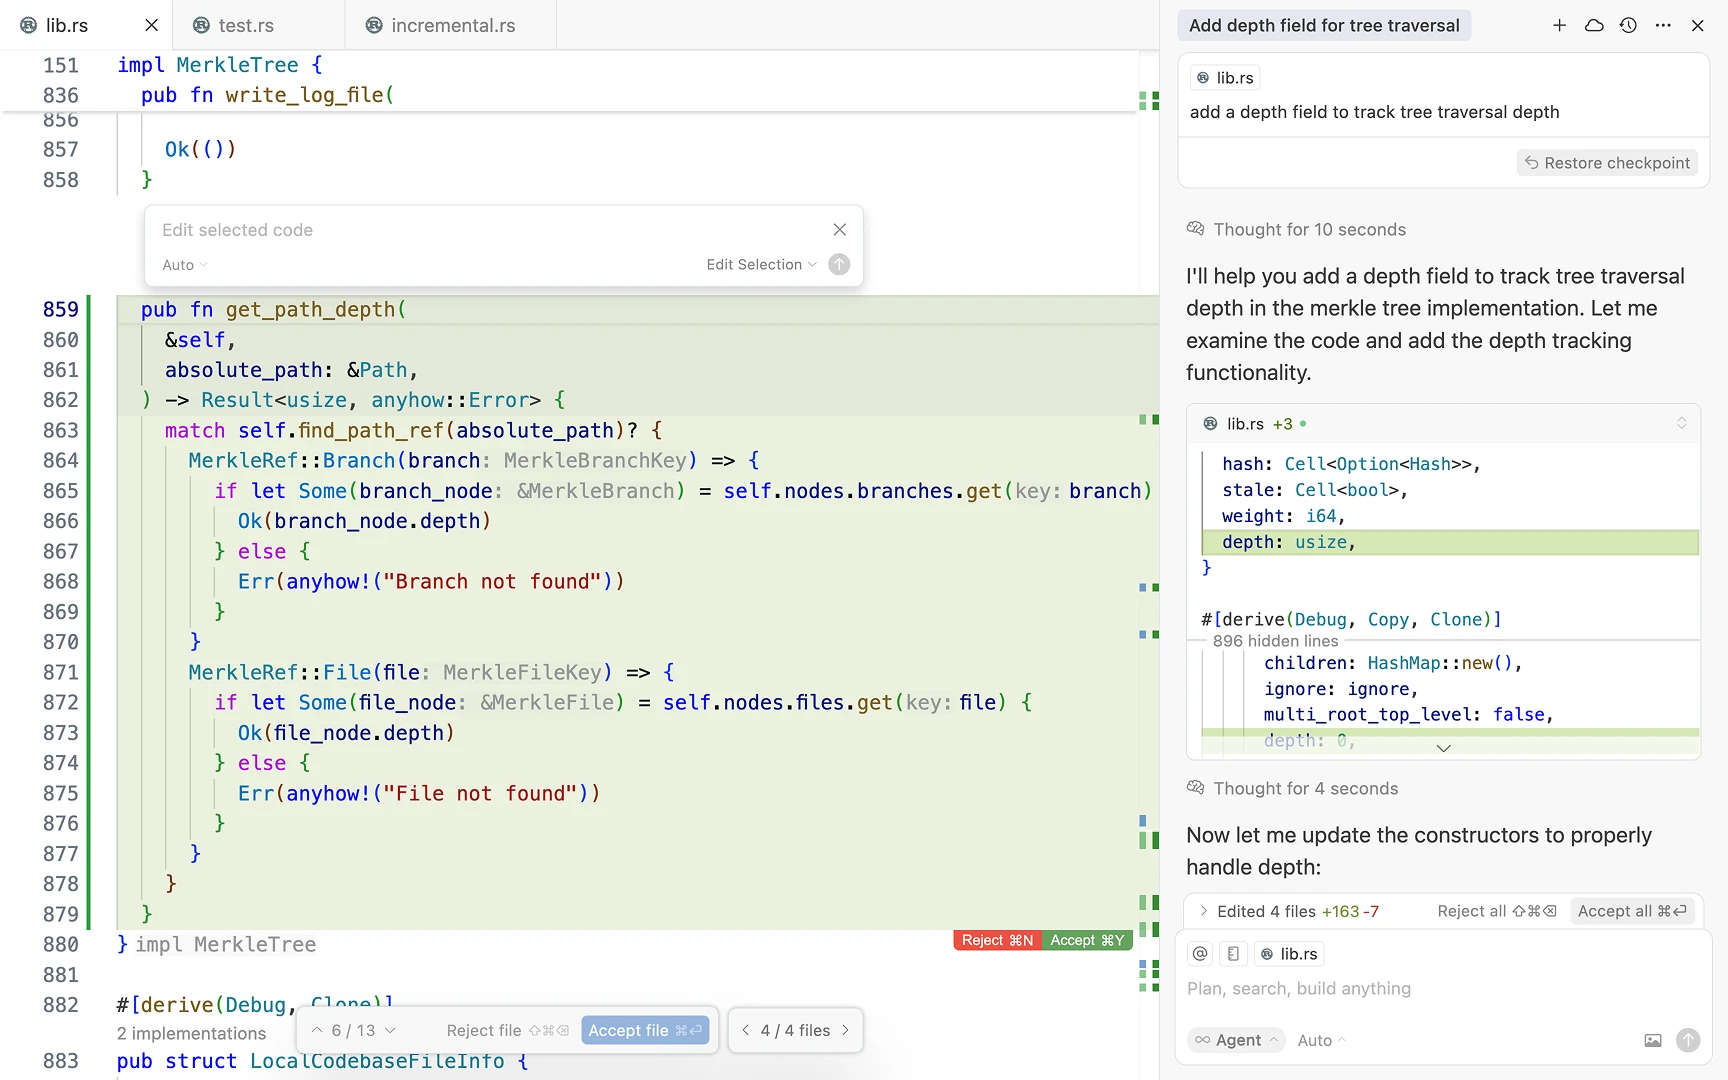Submit the Edit selected code prompt
The height and width of the screenshot is (1080, 1728).
(839, 265)
